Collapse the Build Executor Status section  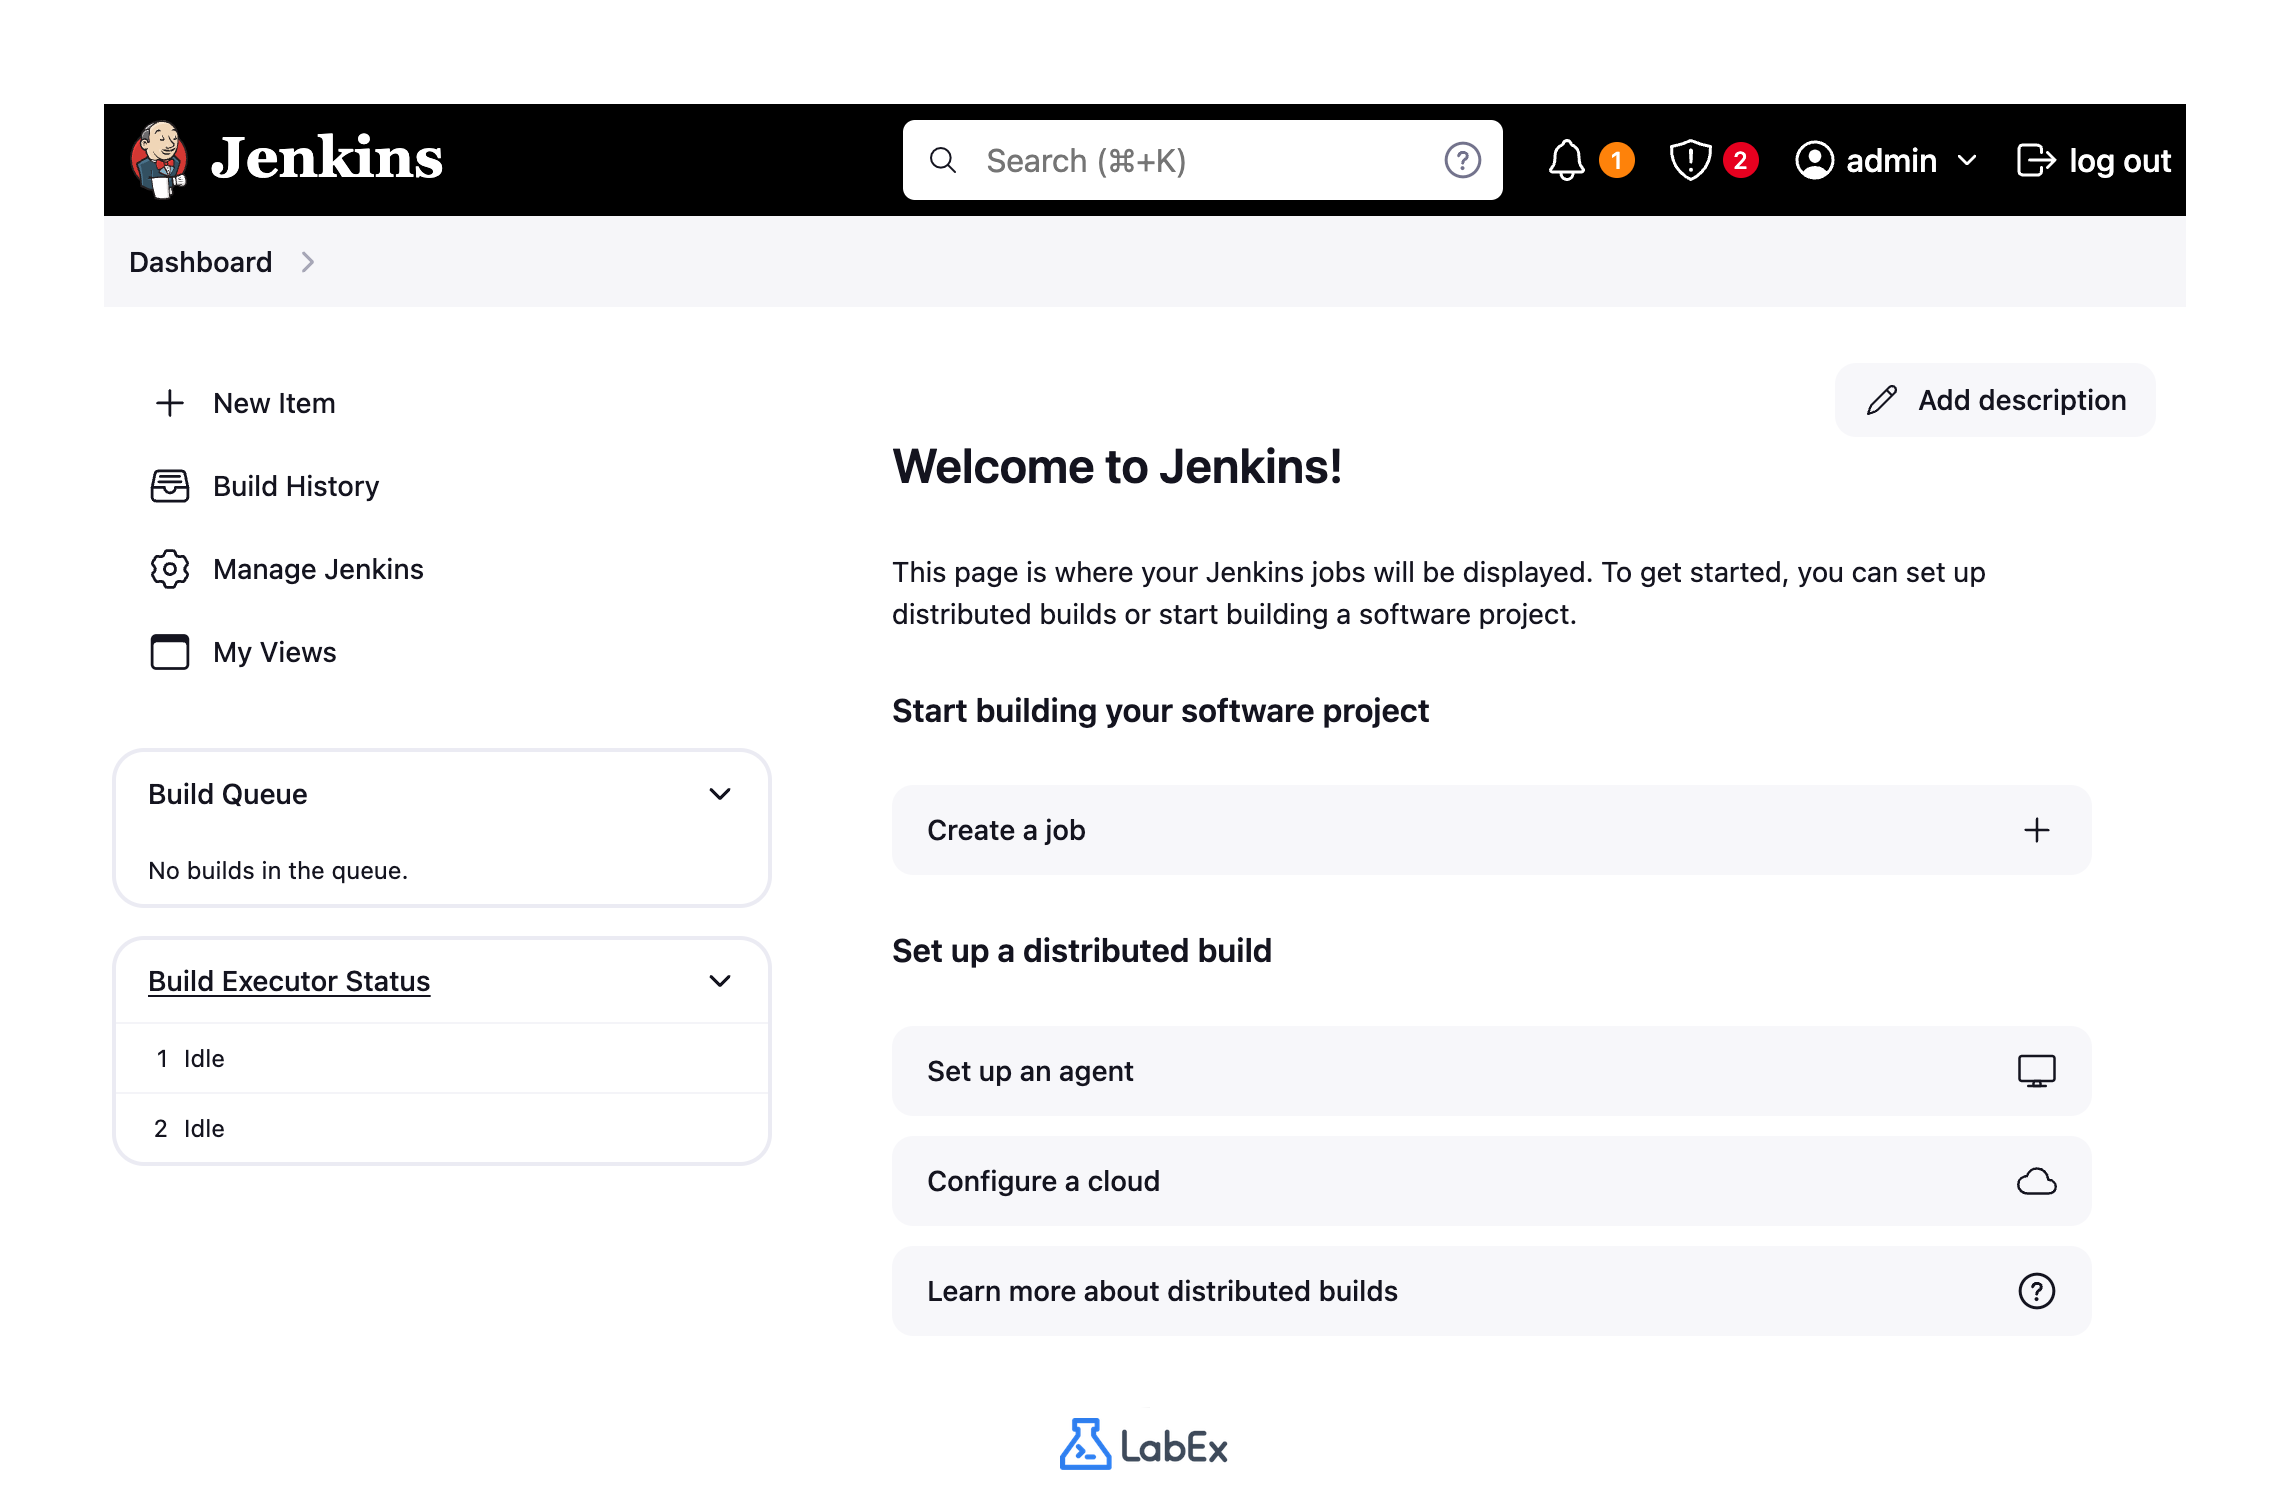pyautogui.click(x=719, y=980)
